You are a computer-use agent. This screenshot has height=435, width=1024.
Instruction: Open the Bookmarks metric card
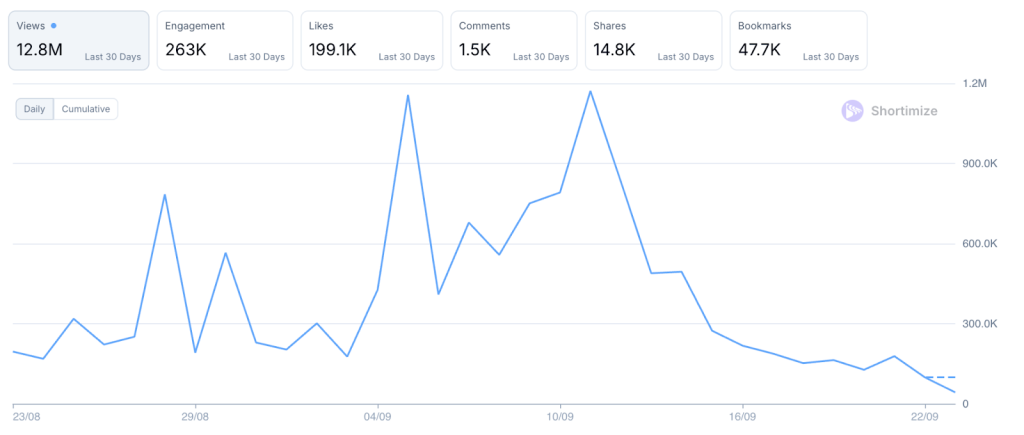(x=798, y=41)
